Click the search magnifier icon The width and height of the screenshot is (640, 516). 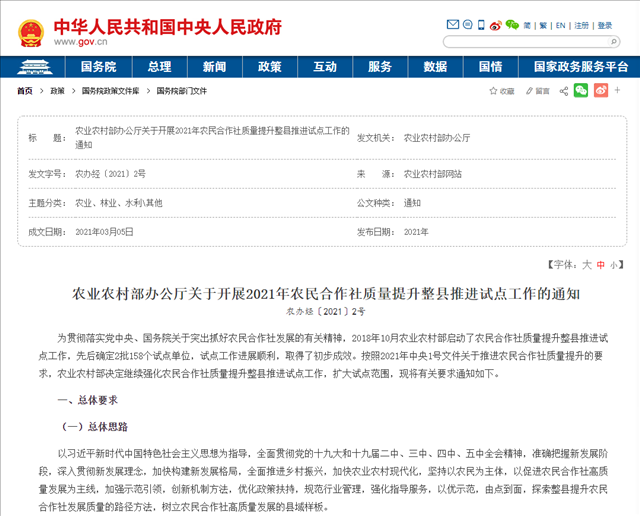[613, 42]
